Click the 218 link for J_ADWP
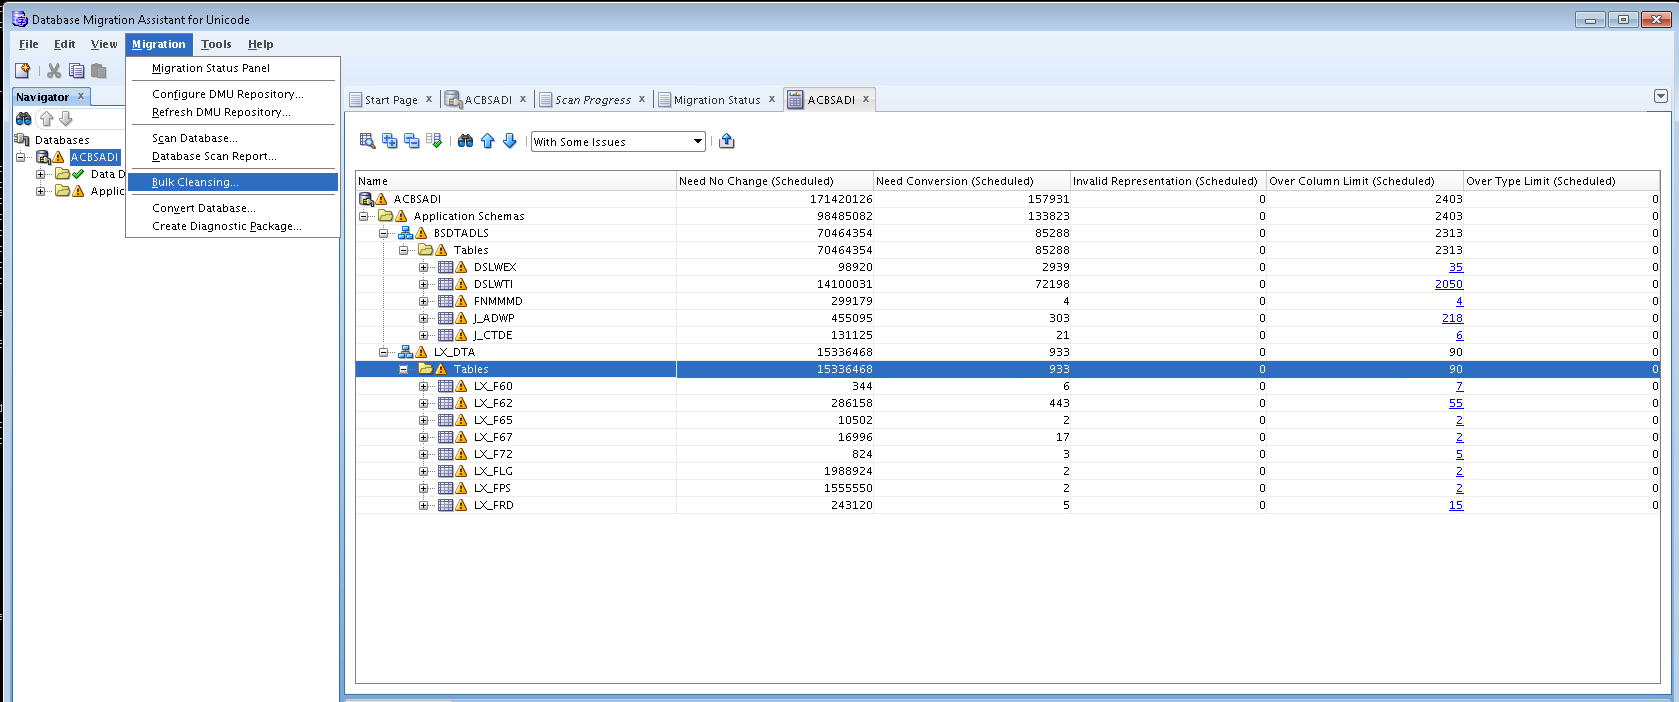 click(x=1452, y=318)
